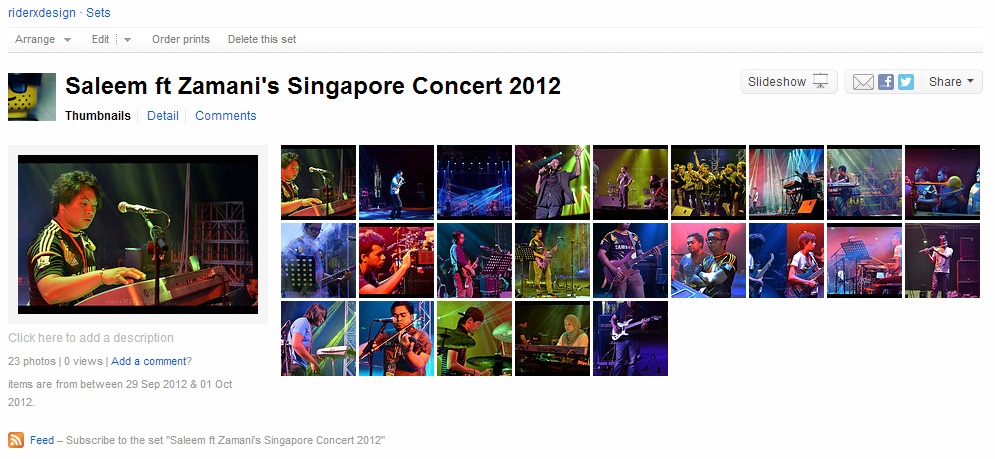This screenshot has height=459, width=995.
Task: Expand the Share dropdown
Action: point(951,82)
